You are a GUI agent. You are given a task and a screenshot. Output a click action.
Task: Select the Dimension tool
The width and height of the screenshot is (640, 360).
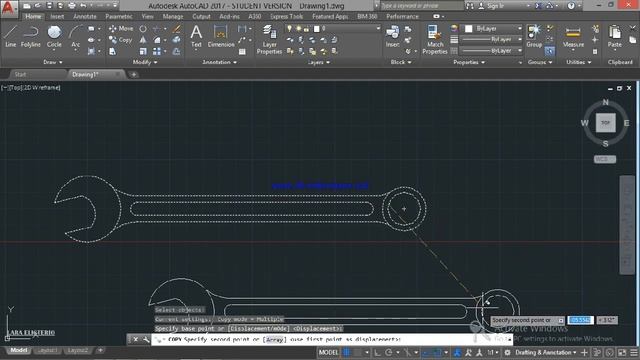pos(221,36)
